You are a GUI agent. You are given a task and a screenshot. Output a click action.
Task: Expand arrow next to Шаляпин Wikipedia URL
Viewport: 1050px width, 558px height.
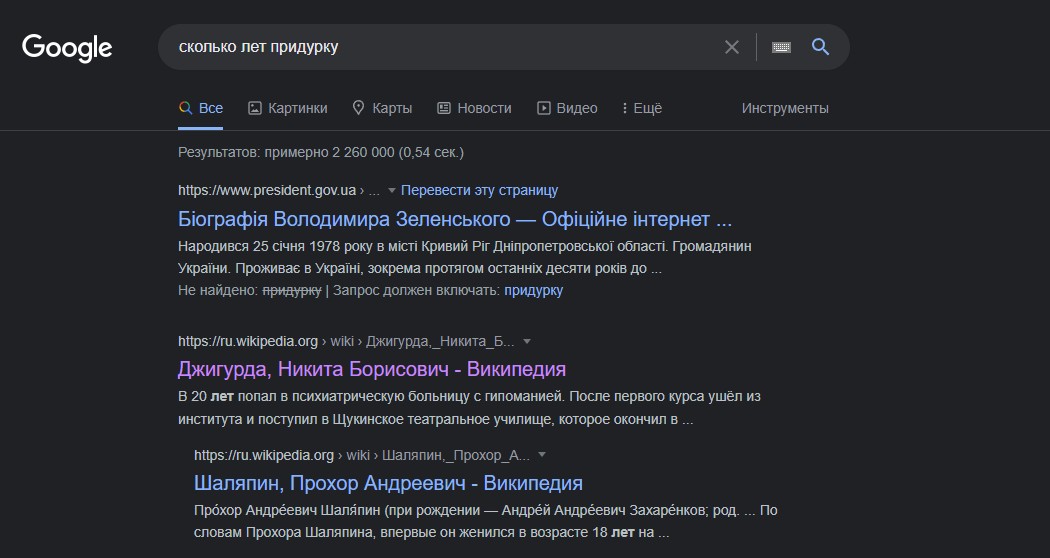click(x=542, y=455)
